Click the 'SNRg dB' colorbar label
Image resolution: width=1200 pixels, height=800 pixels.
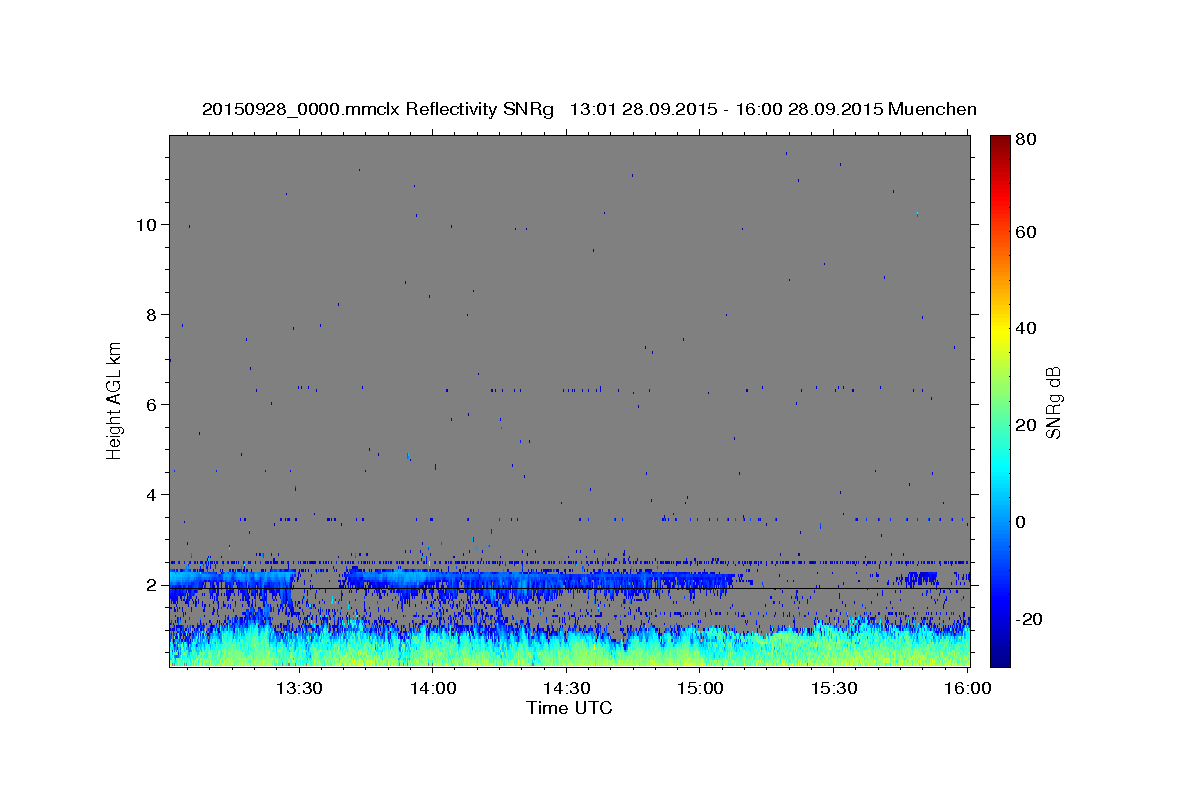[x=1053, y=401]
